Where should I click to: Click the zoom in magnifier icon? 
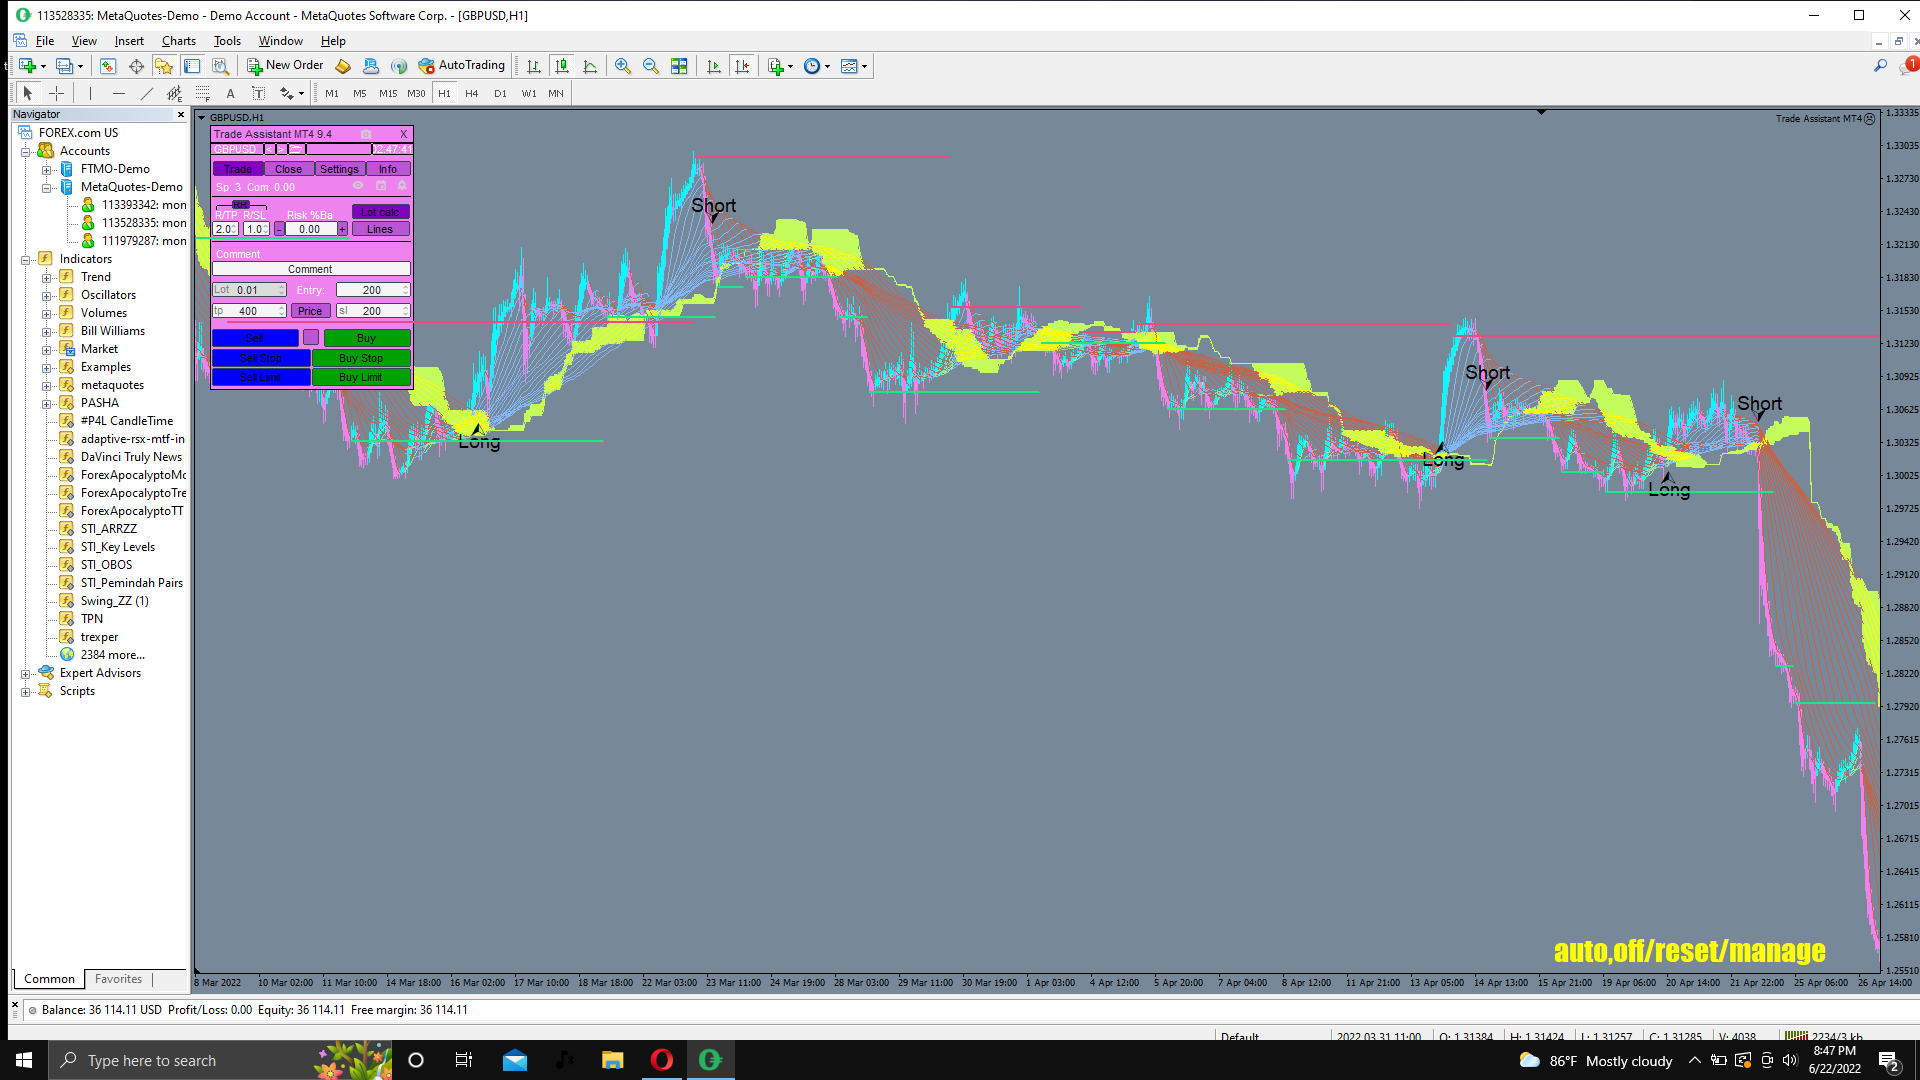point(622,66)
